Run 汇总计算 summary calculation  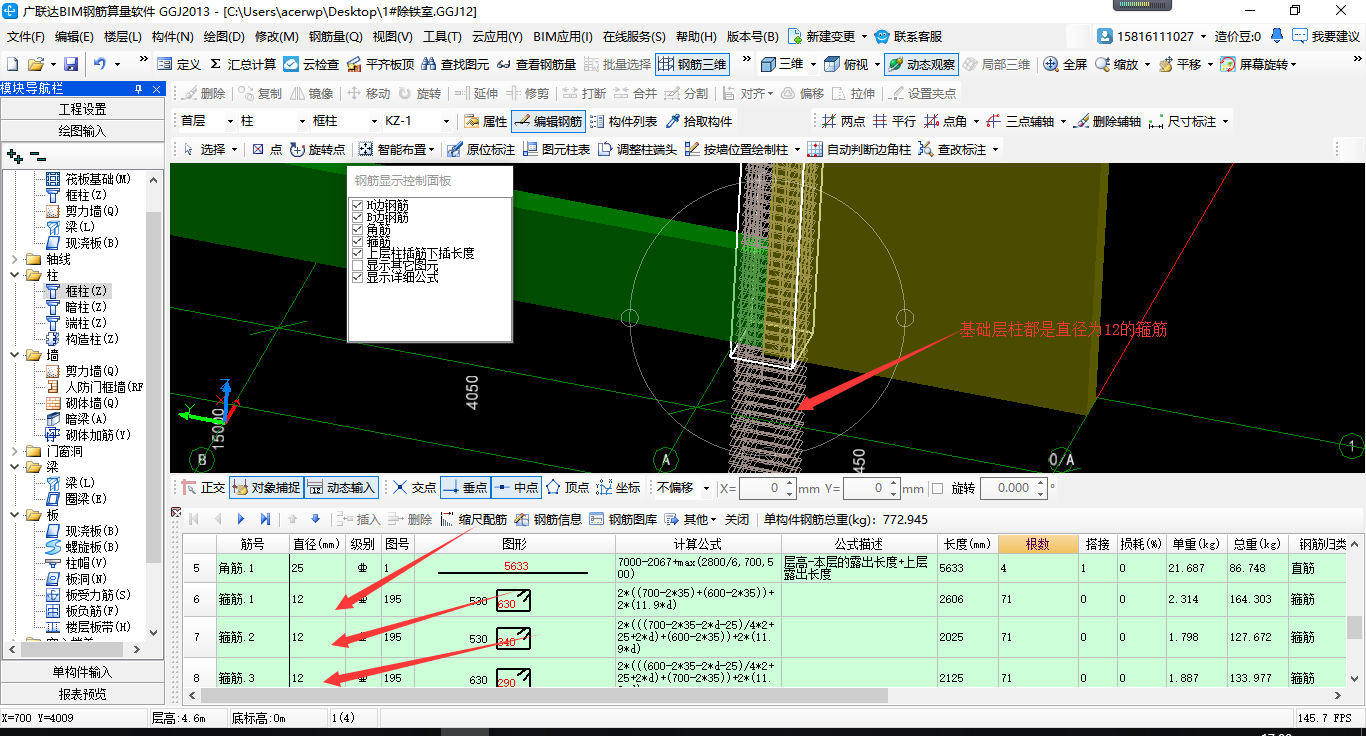point(243,64)
